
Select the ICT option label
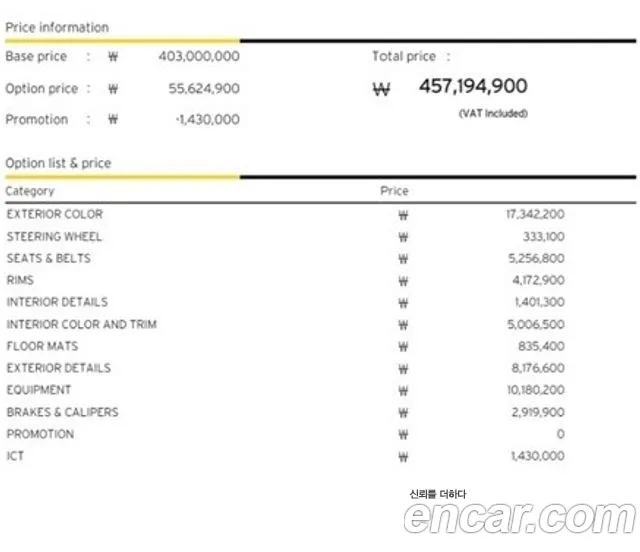pyautogui.click(x=15, y=456)
